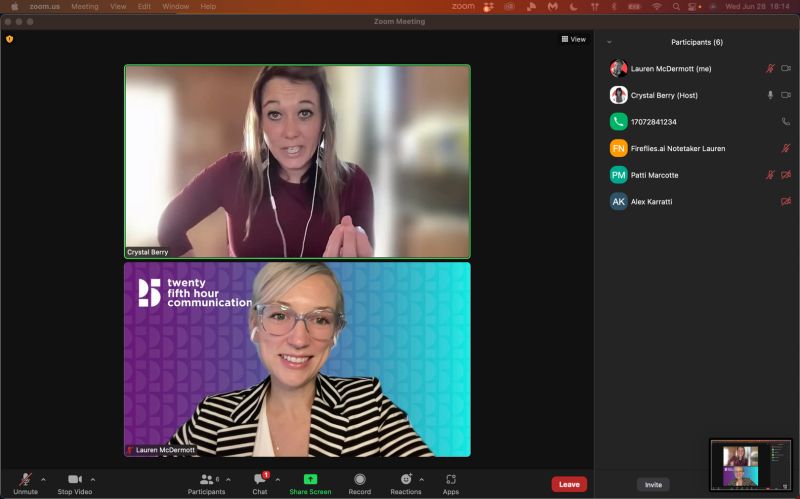The width and height of the screenshot is (800, 499).
Task: Open the Apps panel
Action: [x=451, y=483]
